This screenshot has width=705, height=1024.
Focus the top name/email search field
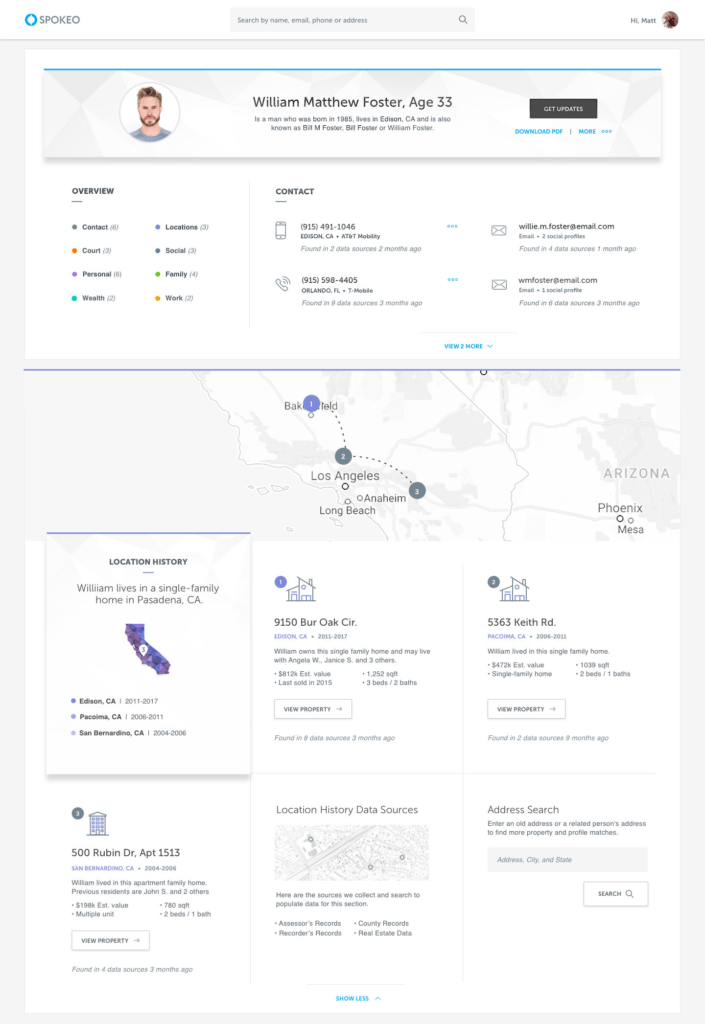[x=352, y=20]
